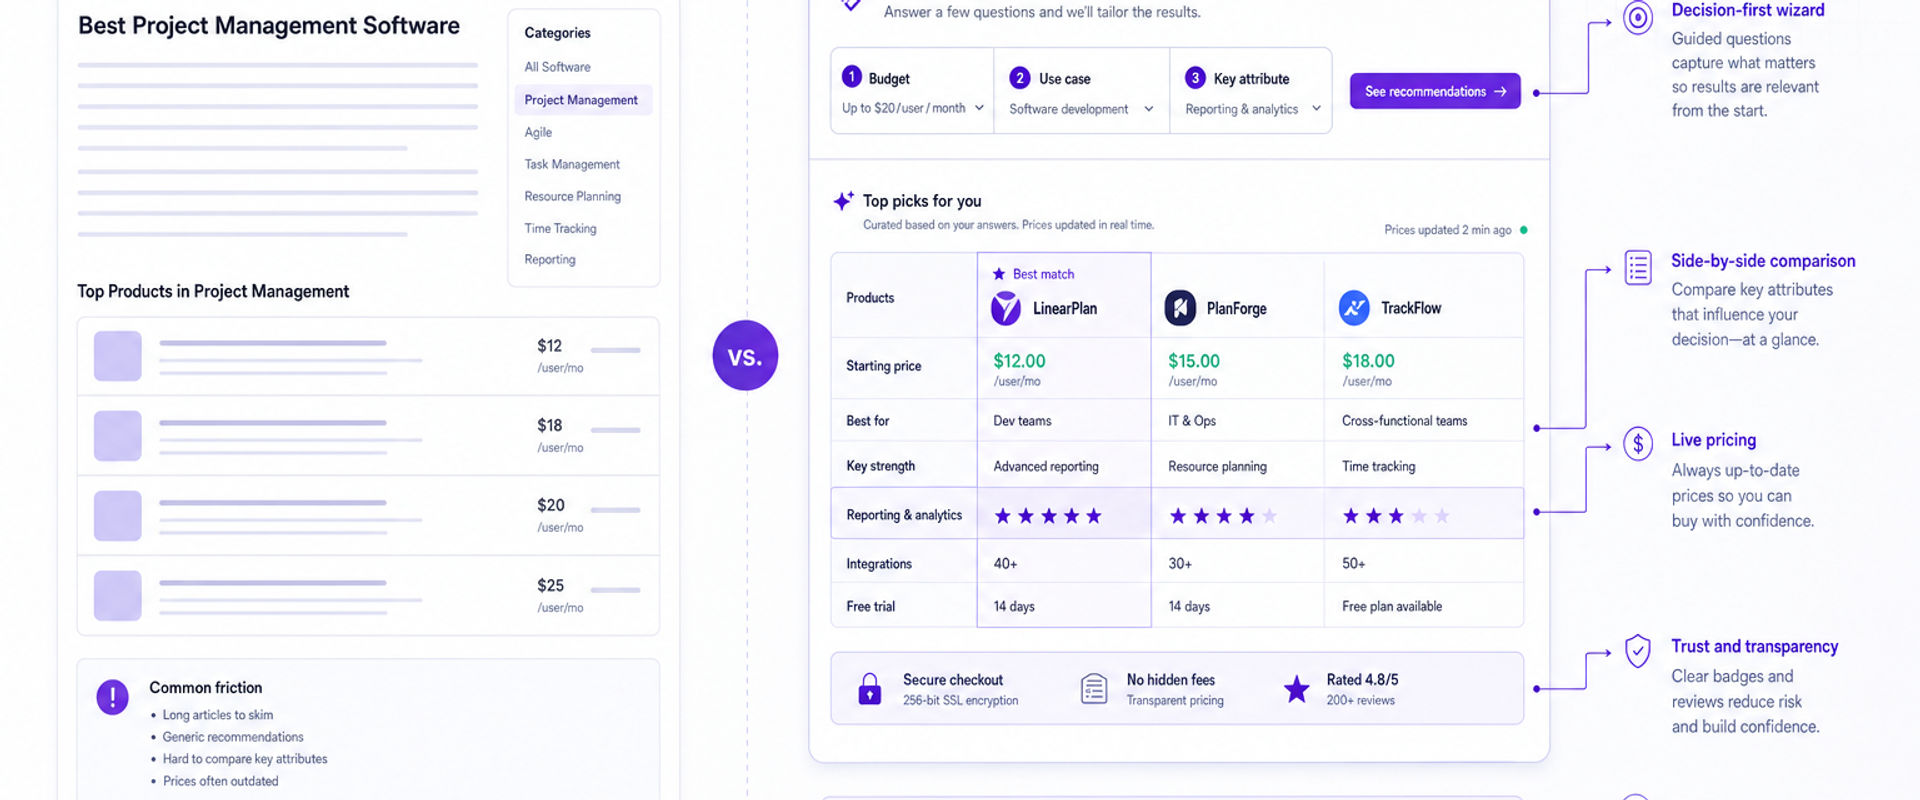Click the No hidden fees document icon
Screen dimensions: 1920x800
pos(1094,689)
